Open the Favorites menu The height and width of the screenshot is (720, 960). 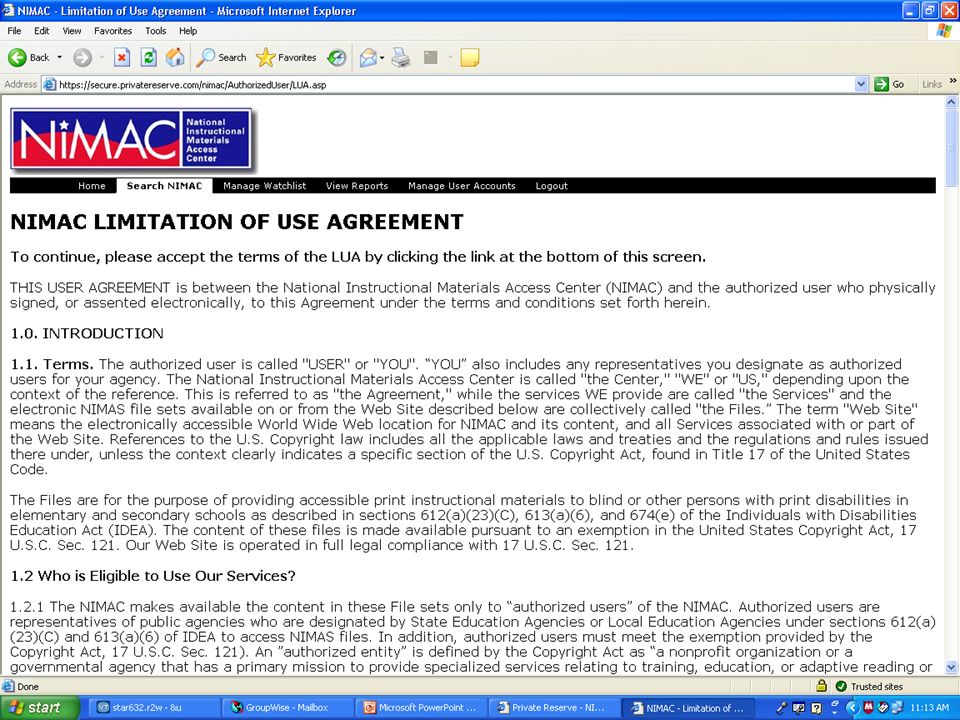pyautogui.click(x=113, y=31)
